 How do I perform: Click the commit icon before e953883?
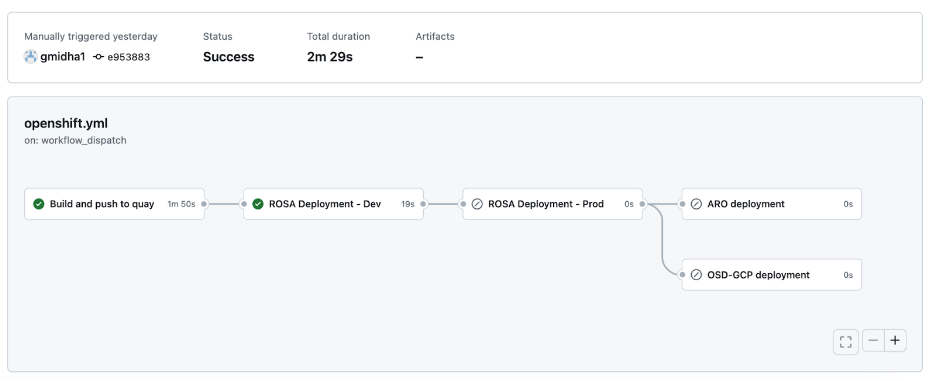point(98,57)
